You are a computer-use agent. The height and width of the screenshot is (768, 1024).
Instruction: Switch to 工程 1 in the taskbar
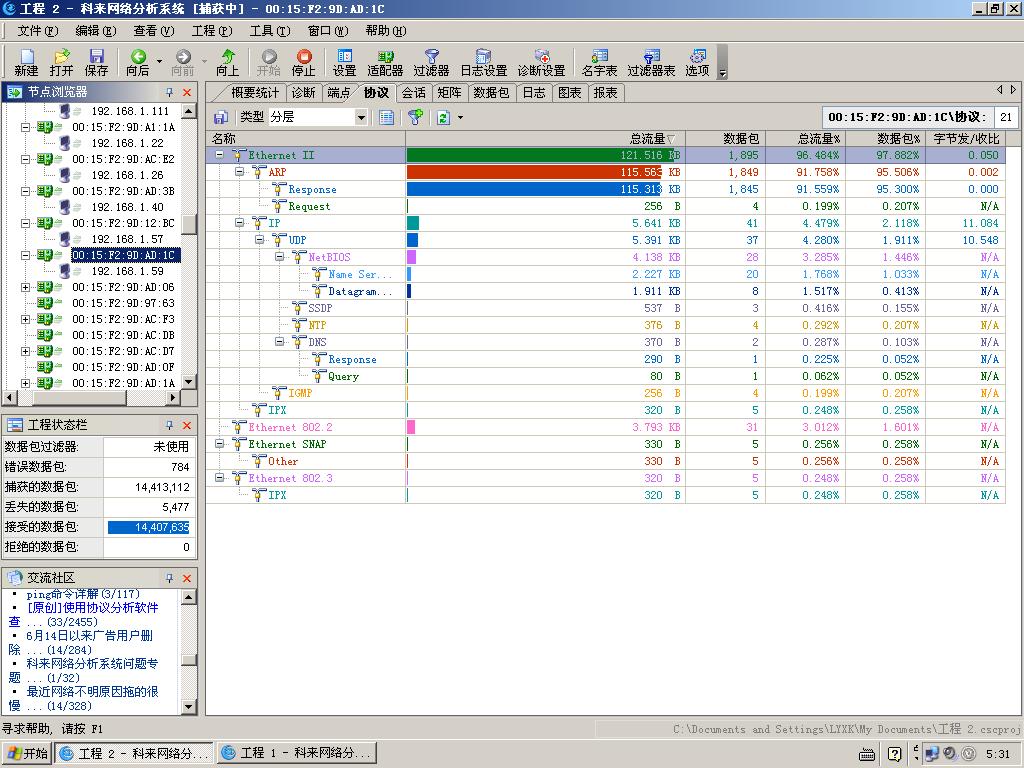click(x=296, y=753)
